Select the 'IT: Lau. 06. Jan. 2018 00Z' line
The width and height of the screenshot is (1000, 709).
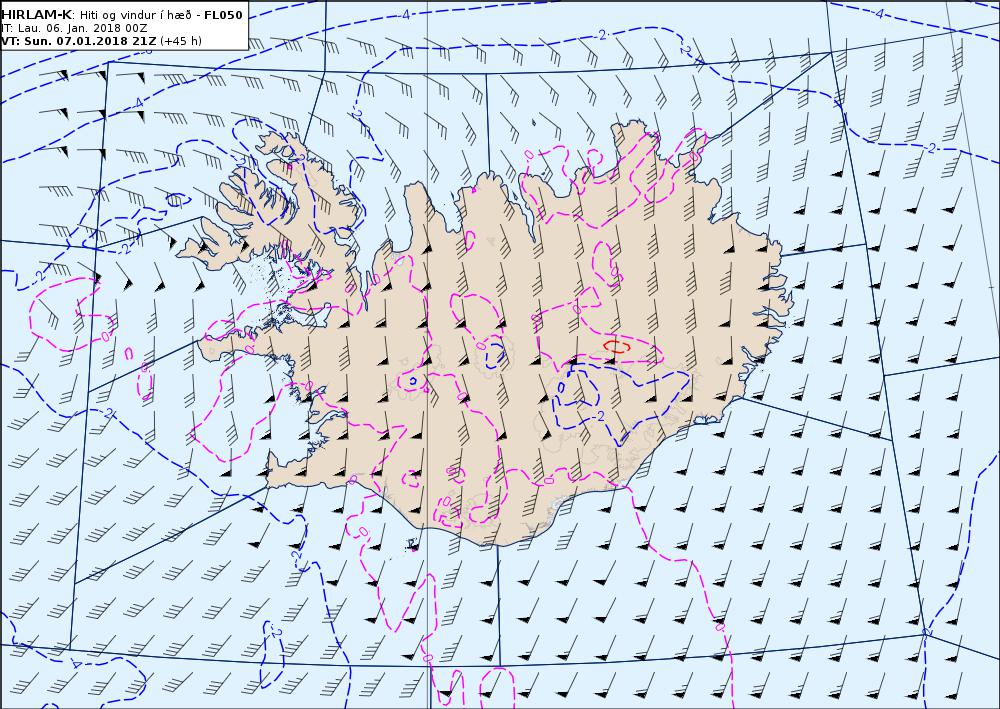click(x=75, y=28)
